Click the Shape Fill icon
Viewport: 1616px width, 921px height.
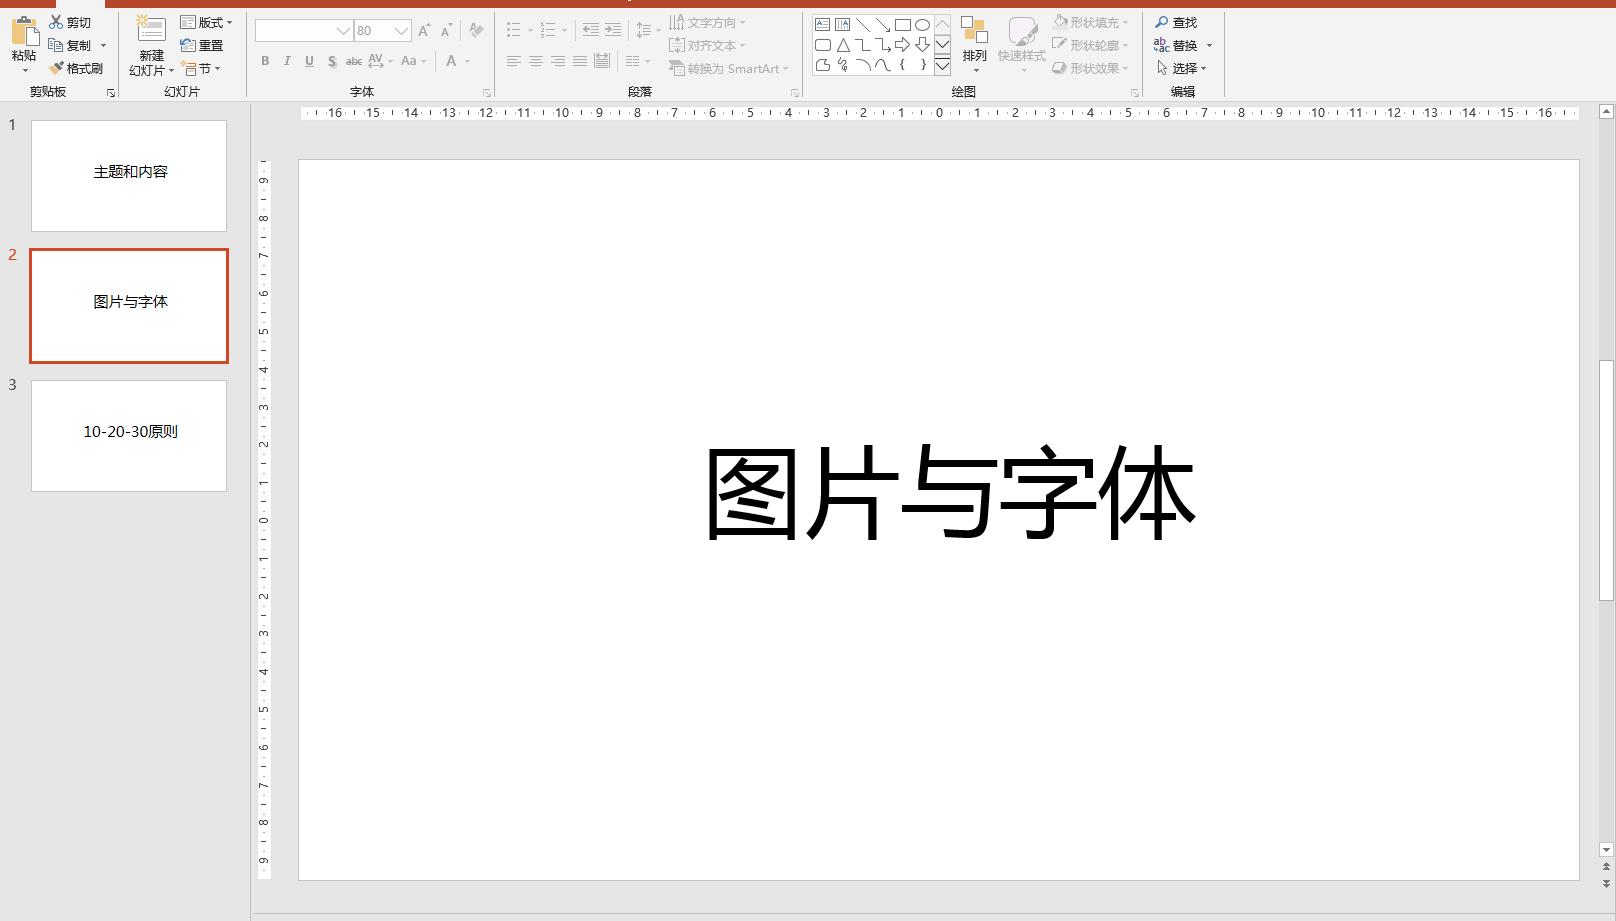1090,21
